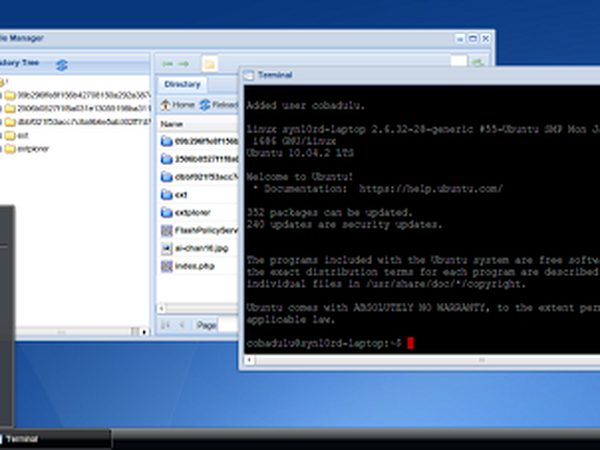The image size is (600, 450).
Task: Select the 2506b folder in the file list
Action: click(x=199, y=159)
